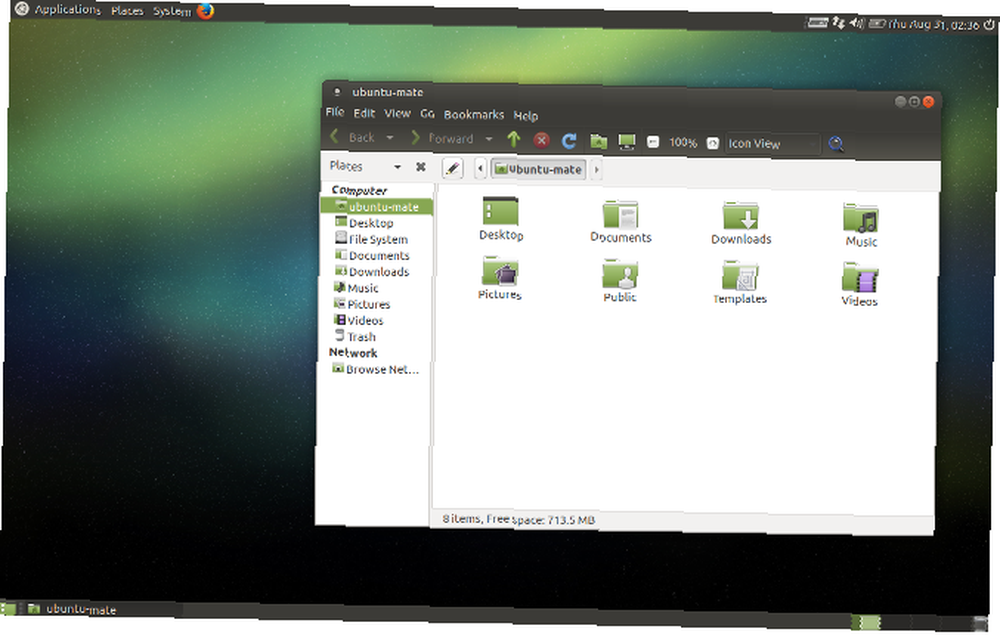Click the keyboard indicator in the panel
1000x635 pixels.
tap(817, 23)
